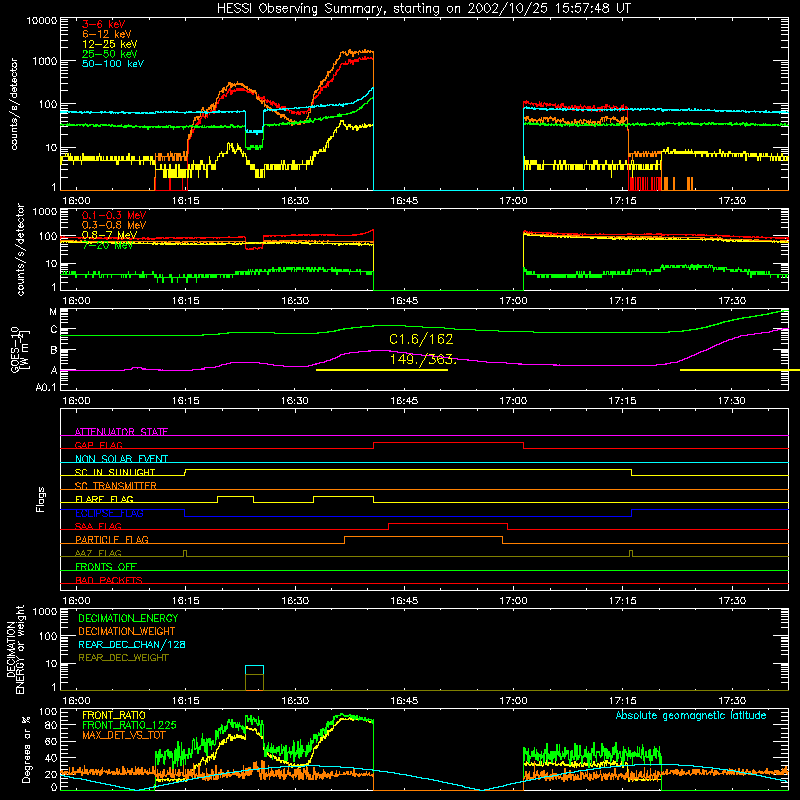This screenshot has height=800, width=800.
Task: Select the ATTENUATOR_STATE flag label
Action: pos(121,432)
